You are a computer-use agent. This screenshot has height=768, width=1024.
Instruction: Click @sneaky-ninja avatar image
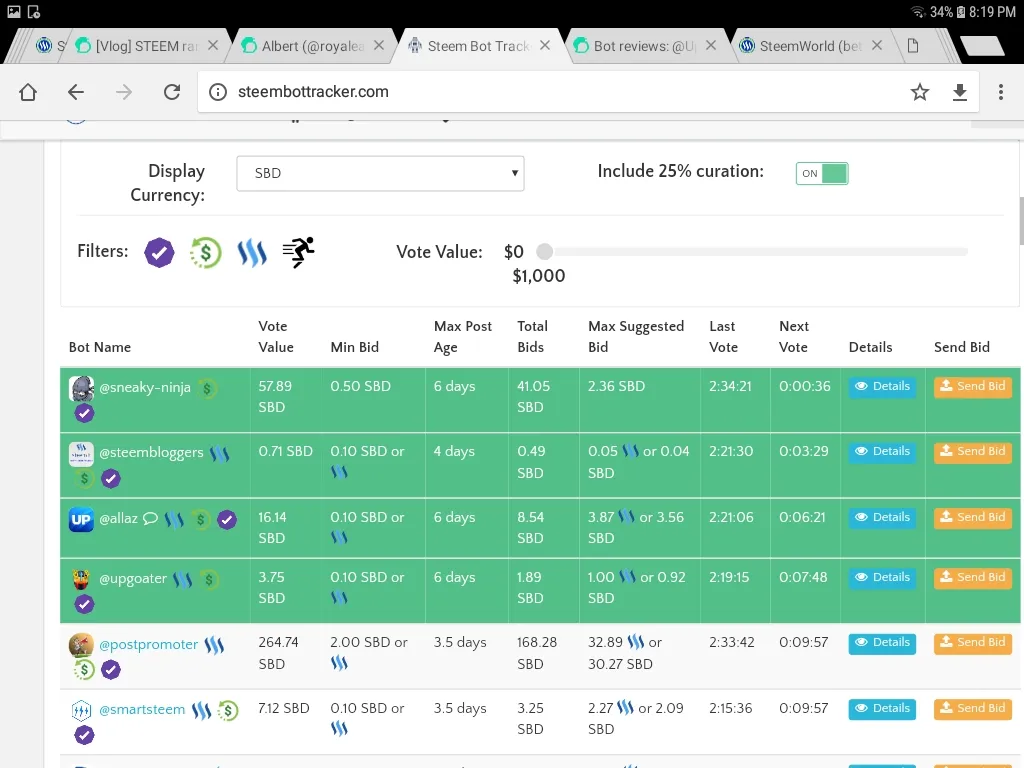click(x=81, y=389)
